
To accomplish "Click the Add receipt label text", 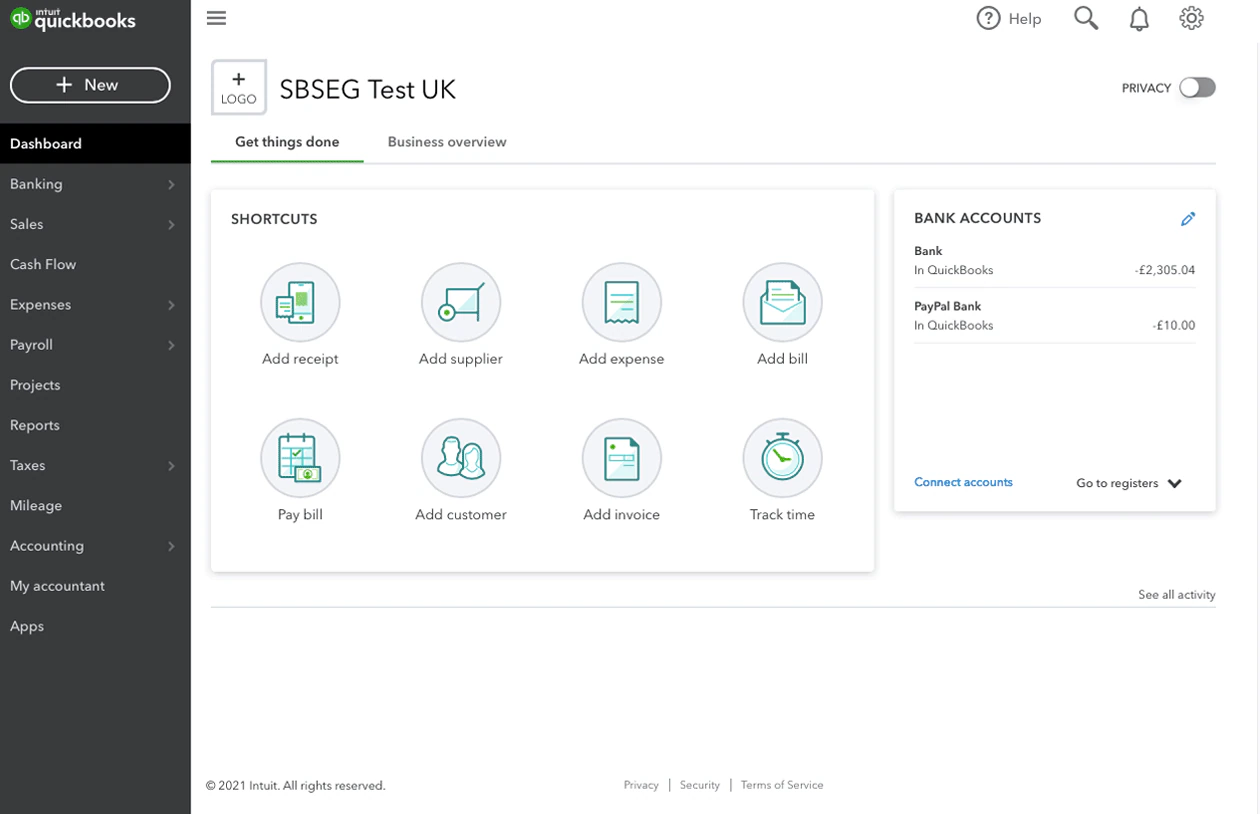I will 300,359.
